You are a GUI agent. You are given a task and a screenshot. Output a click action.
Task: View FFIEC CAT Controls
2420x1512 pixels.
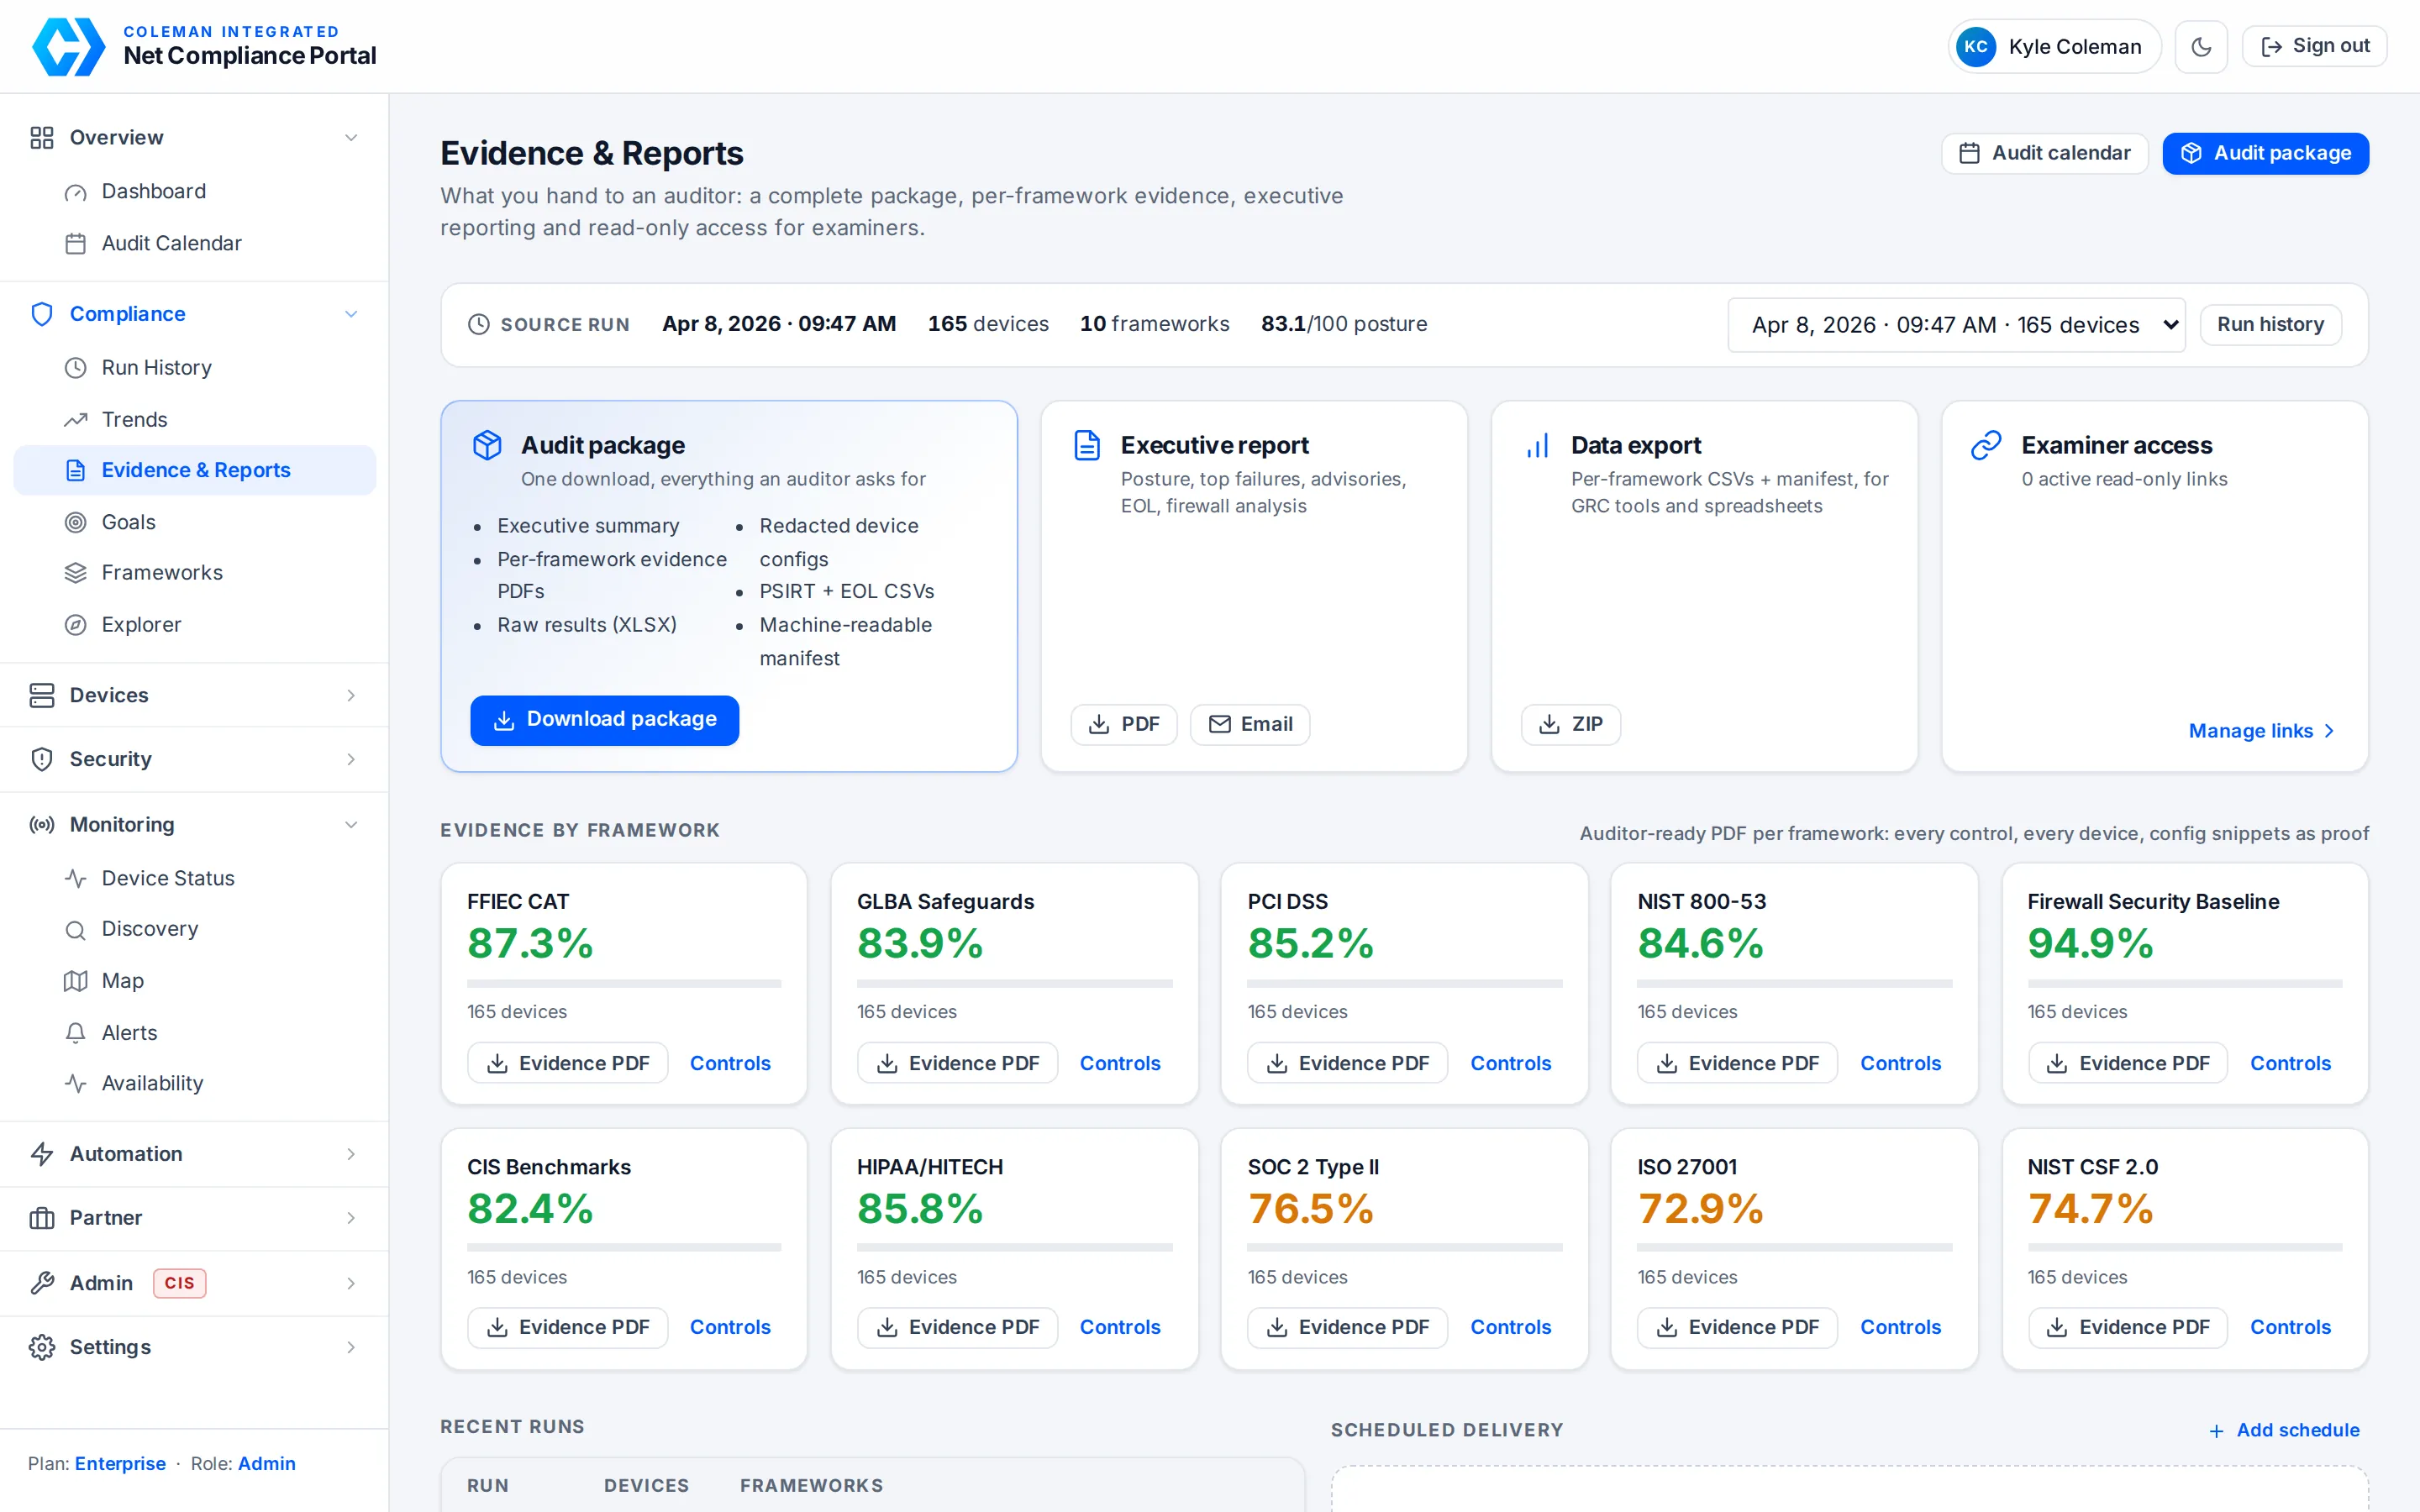[730, 1063]
